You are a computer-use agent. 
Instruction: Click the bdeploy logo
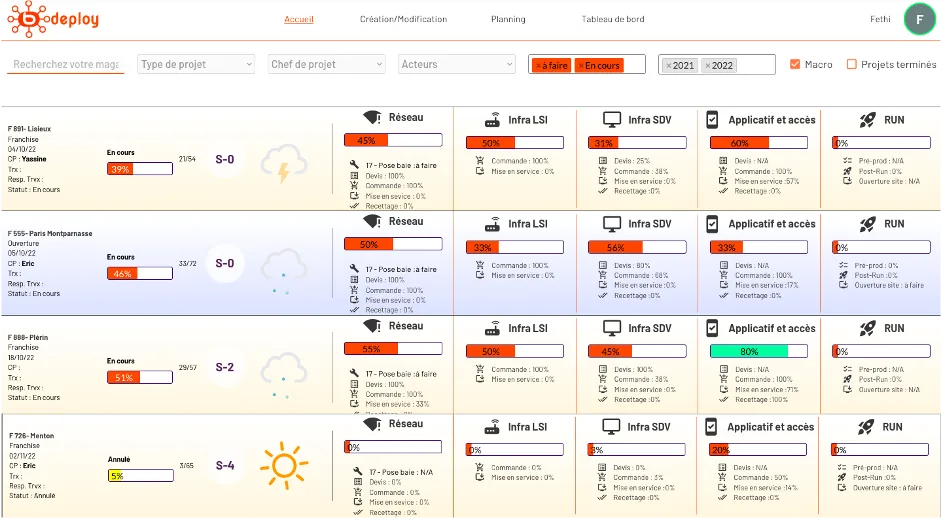pos(53,19)
